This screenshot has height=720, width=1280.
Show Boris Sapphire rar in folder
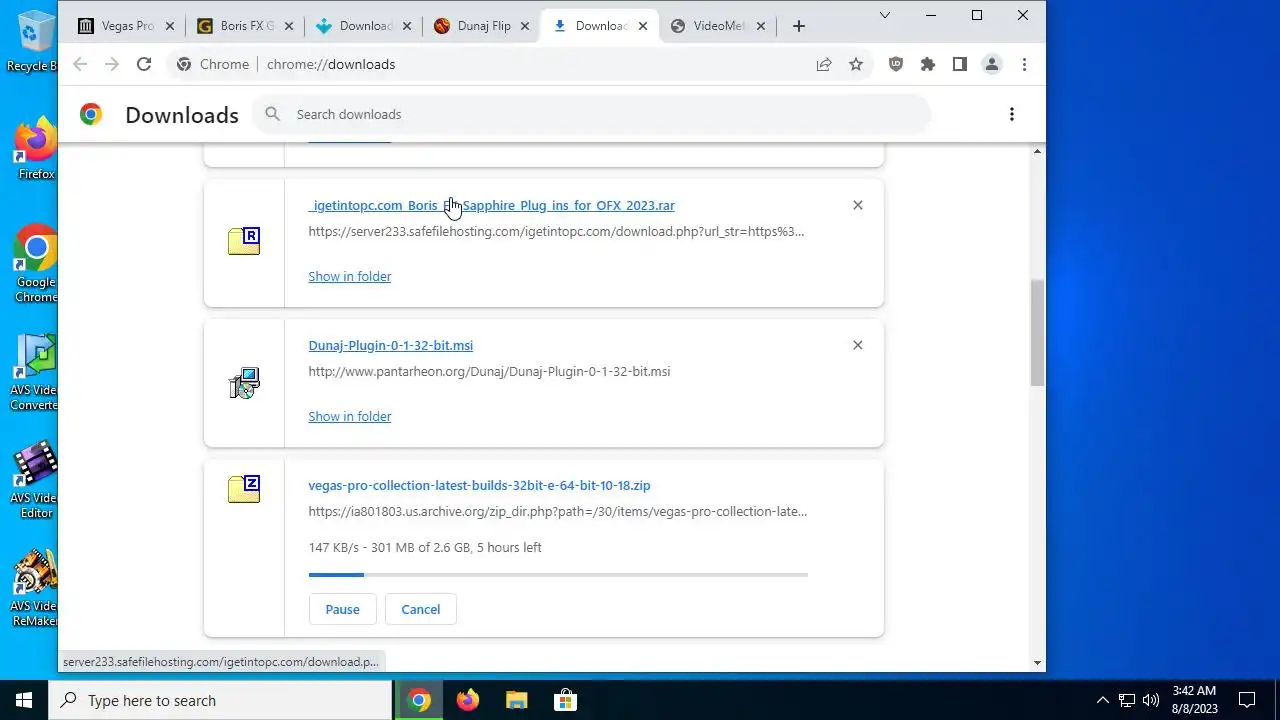tap(350, 276)
